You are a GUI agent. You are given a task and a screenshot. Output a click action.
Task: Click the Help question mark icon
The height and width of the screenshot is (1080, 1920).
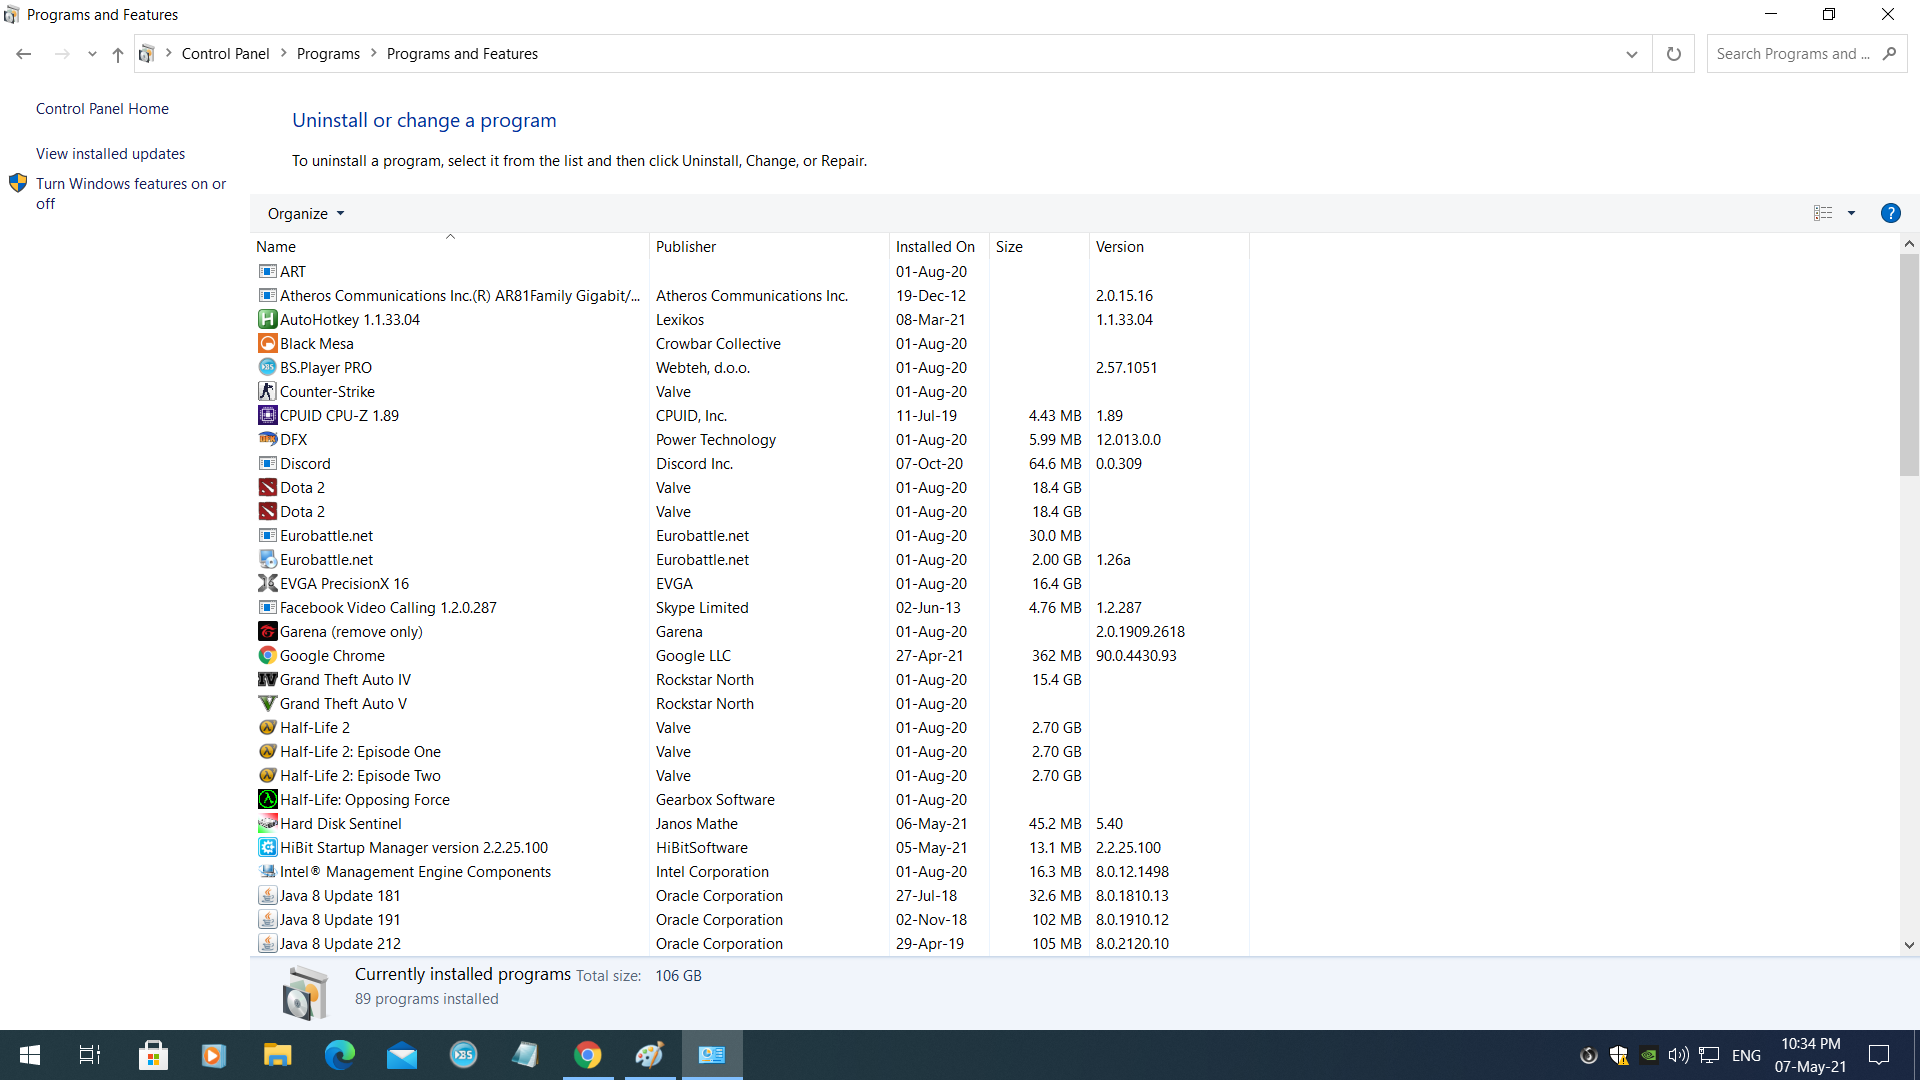click(x=1890, y=213)
